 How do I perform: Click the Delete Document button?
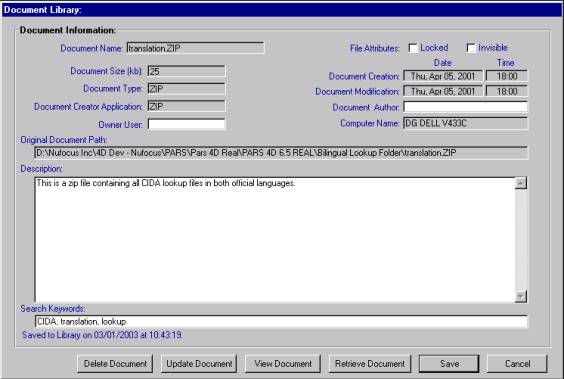tap(115, 364)
